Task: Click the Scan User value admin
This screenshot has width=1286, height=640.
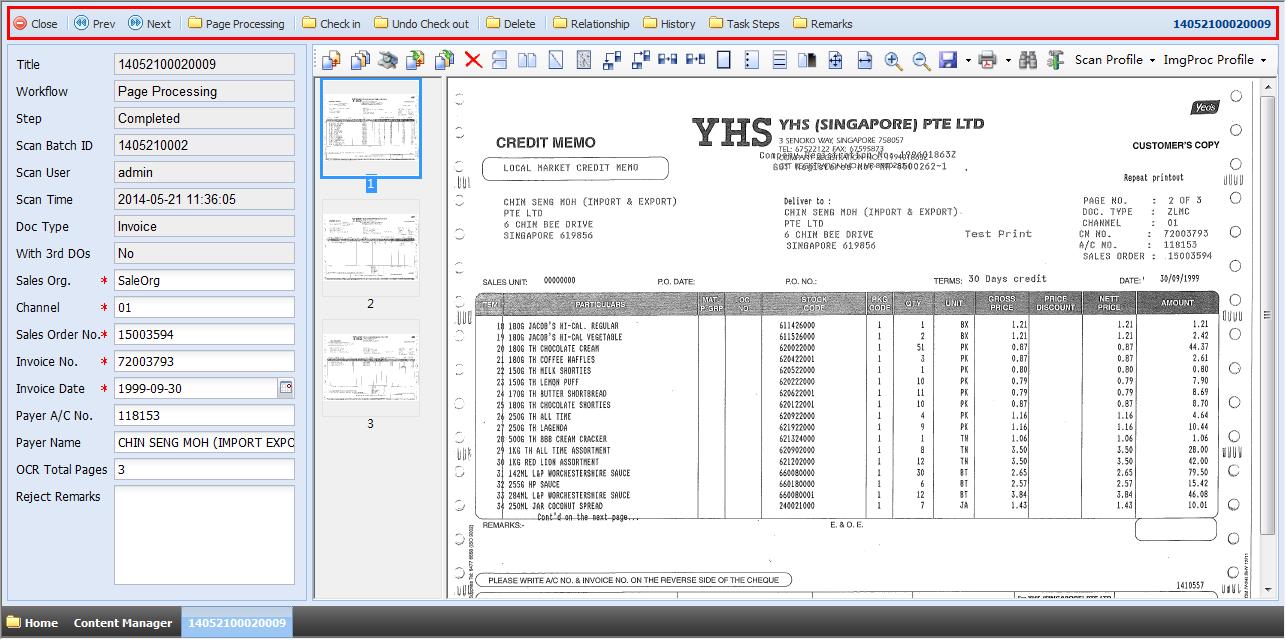Action: [x=204, y=172]
